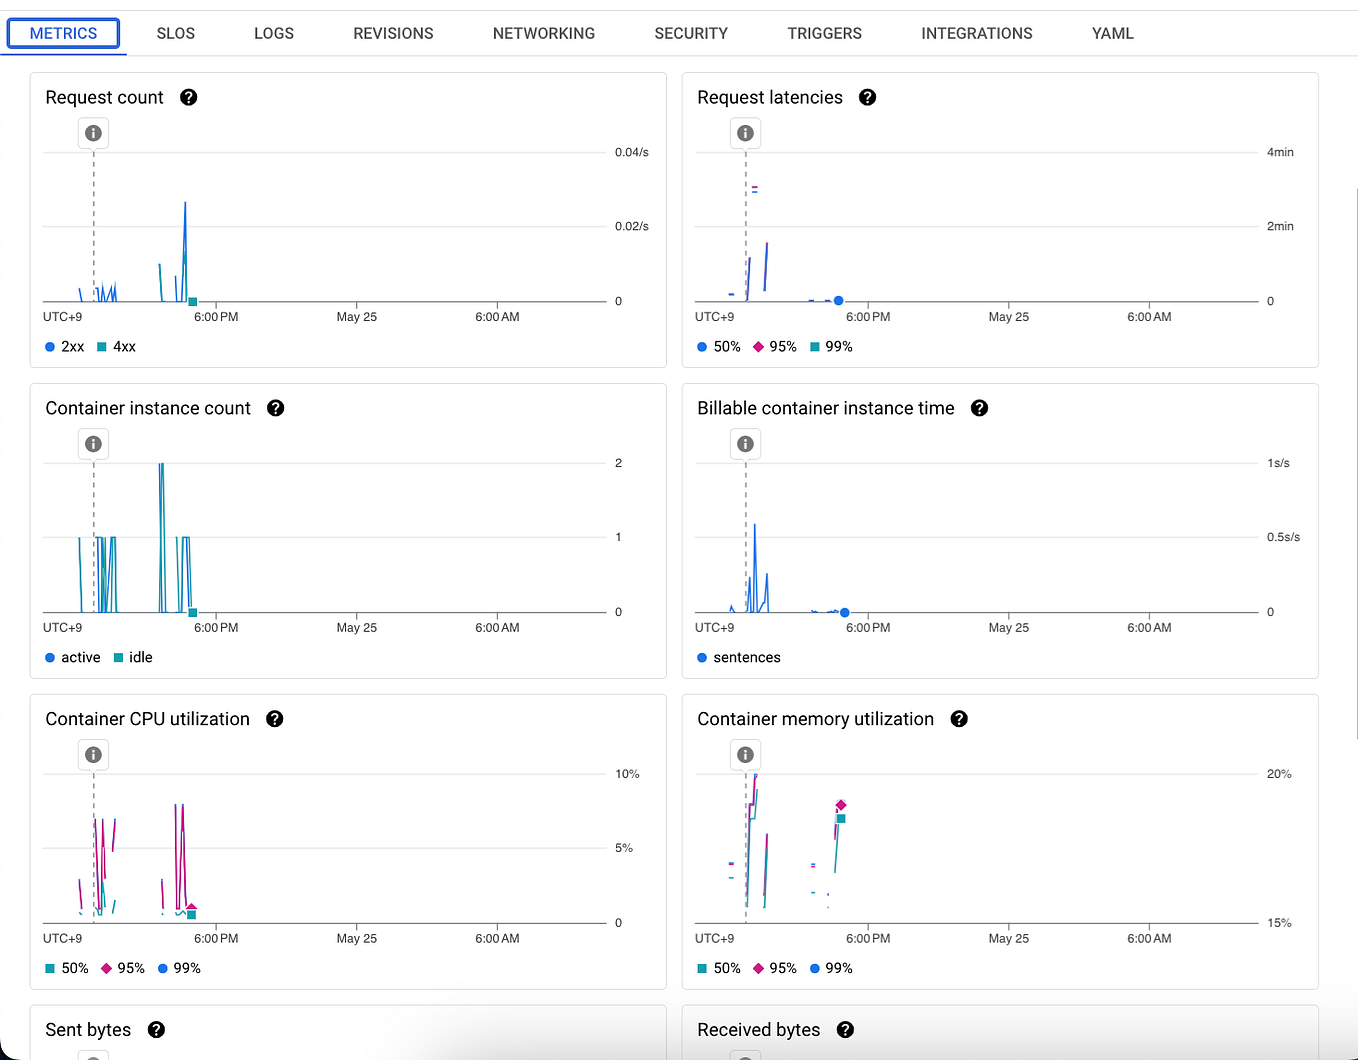Hide the 99% latency series on Request latencies

point(831,347)
